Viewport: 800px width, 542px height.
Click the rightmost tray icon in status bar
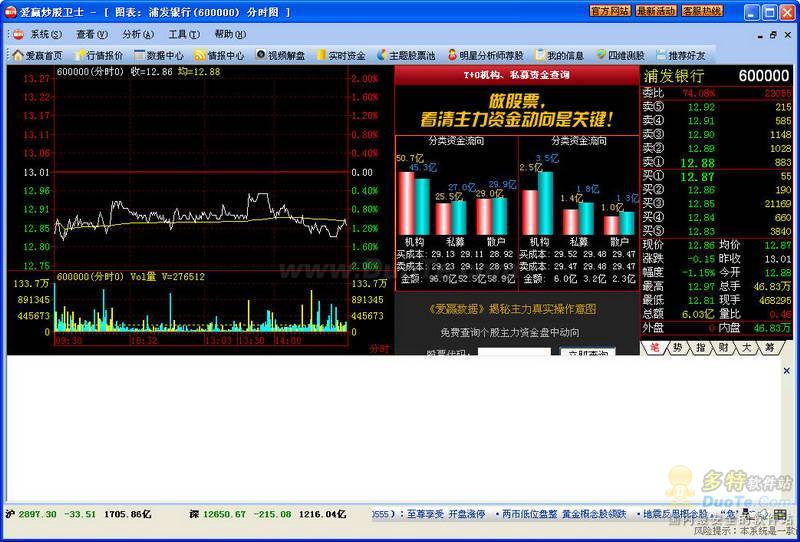[780, 513]
